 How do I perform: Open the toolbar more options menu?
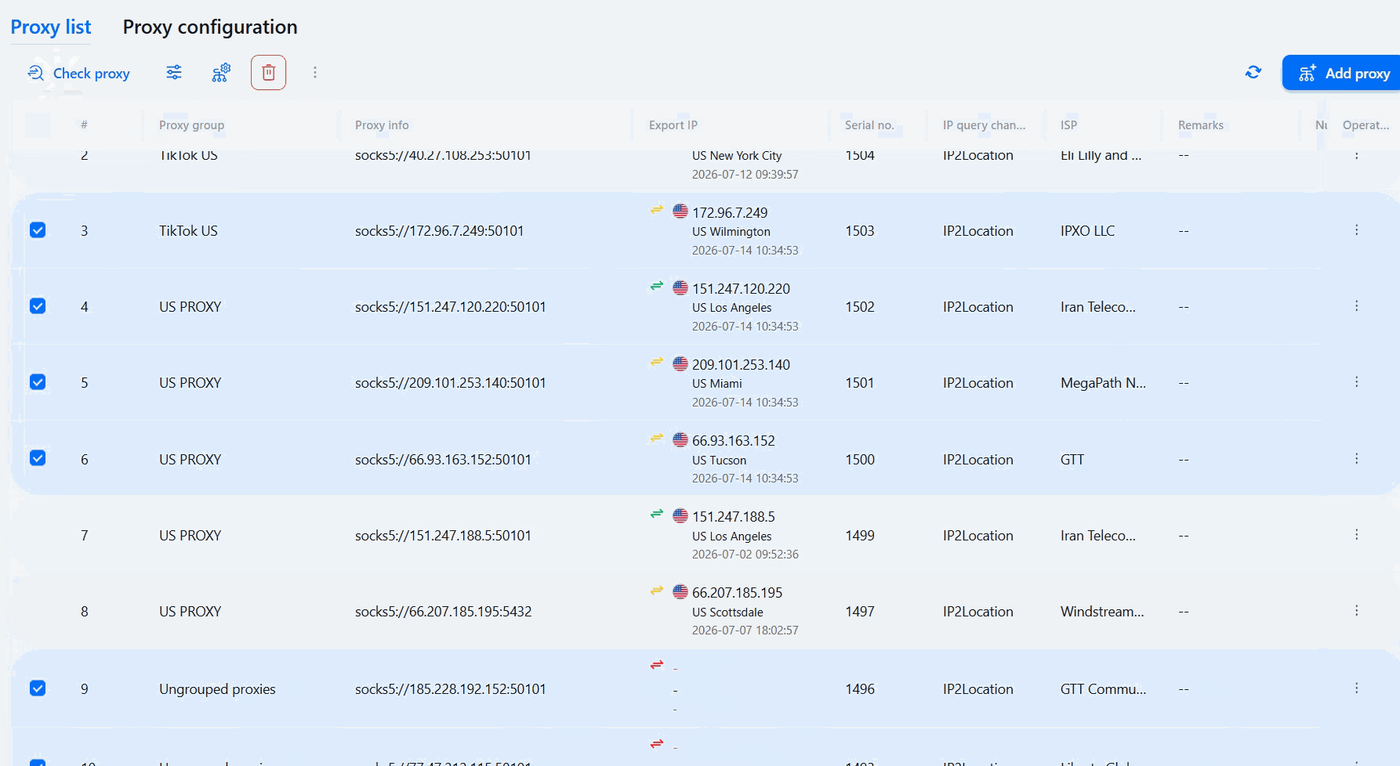coord(315,72)
